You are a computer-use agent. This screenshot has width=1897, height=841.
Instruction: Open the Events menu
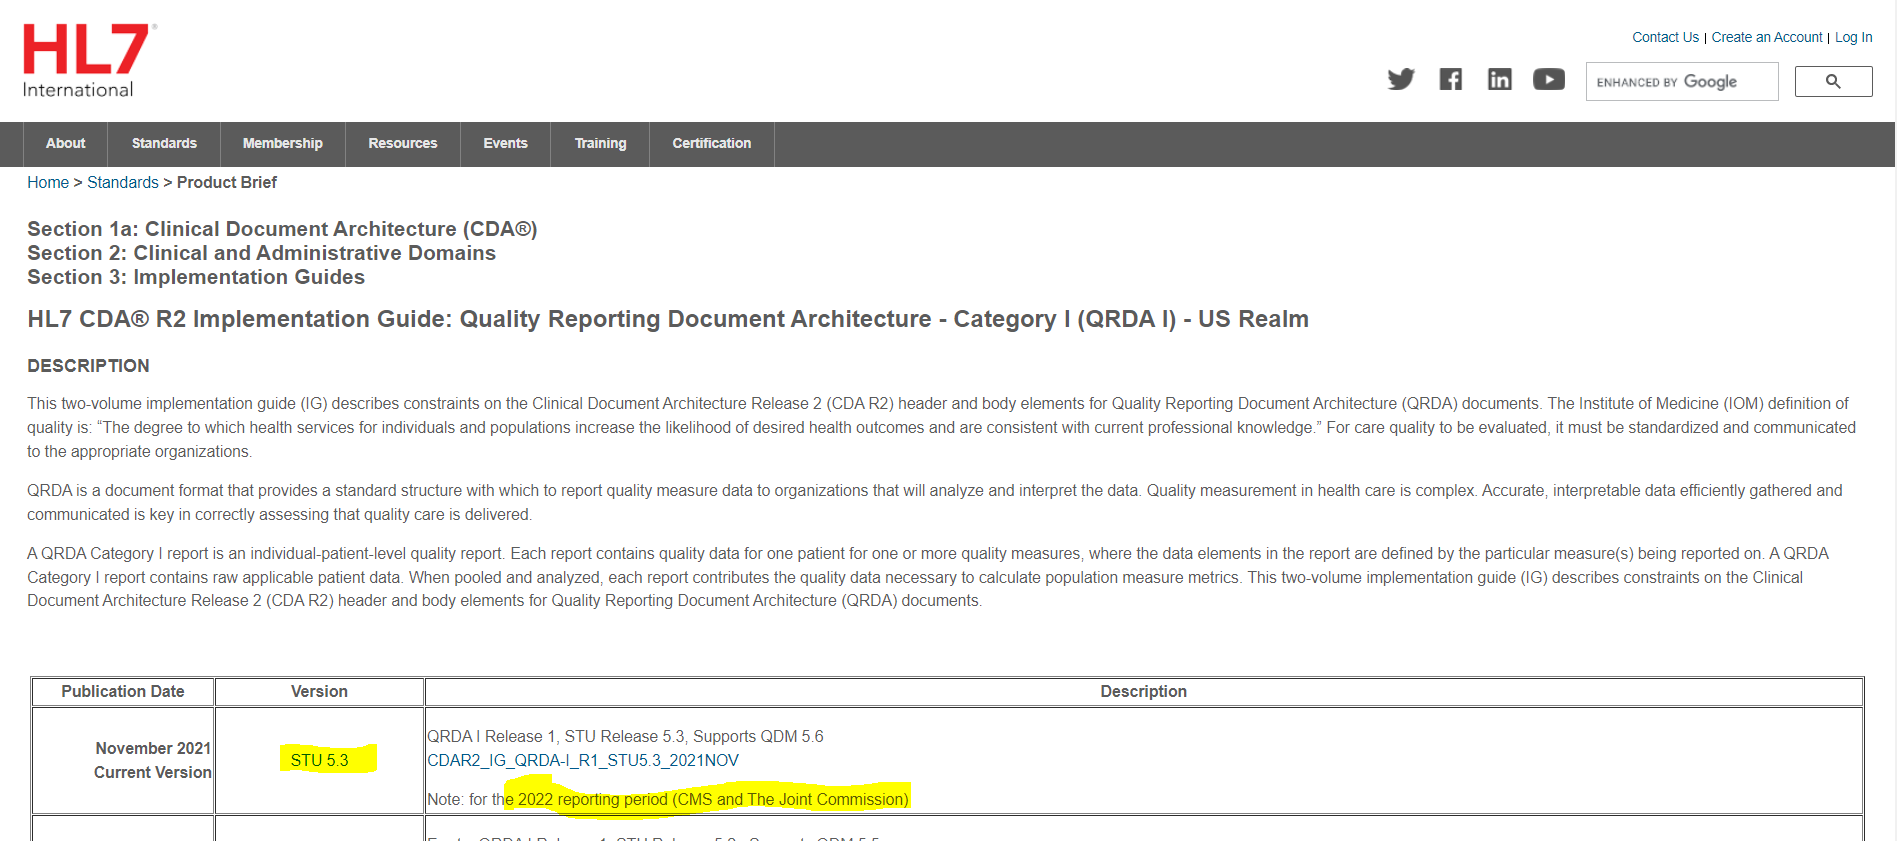tap(505, 144)
